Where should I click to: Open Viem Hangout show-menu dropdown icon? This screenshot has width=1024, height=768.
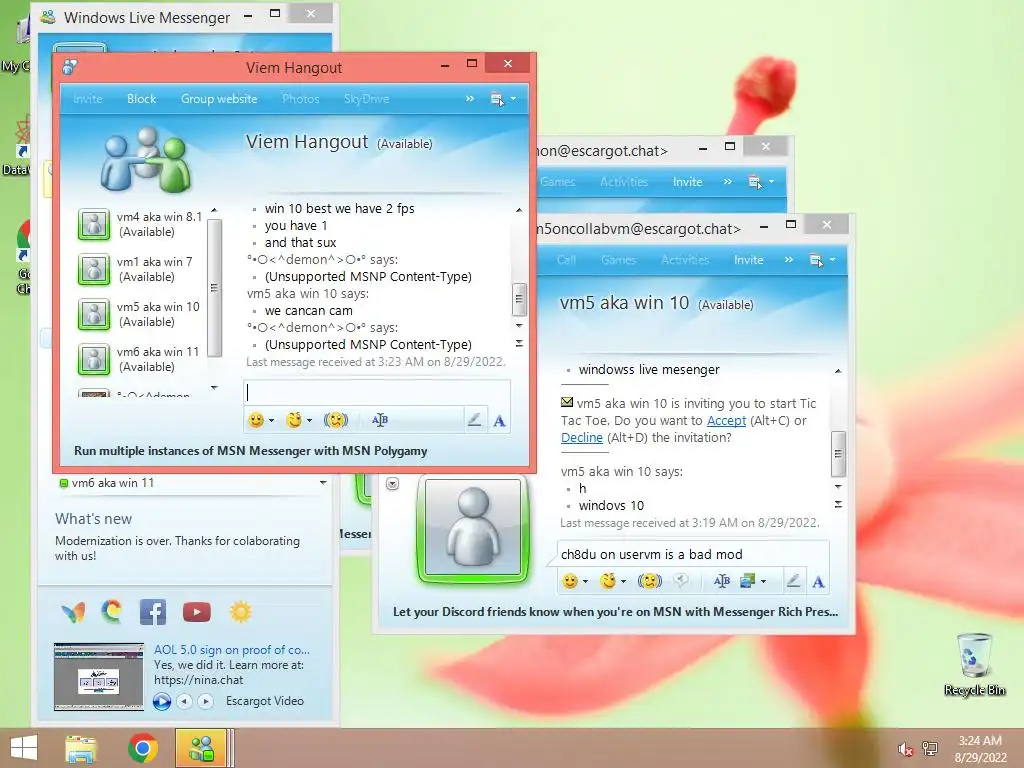503,99
